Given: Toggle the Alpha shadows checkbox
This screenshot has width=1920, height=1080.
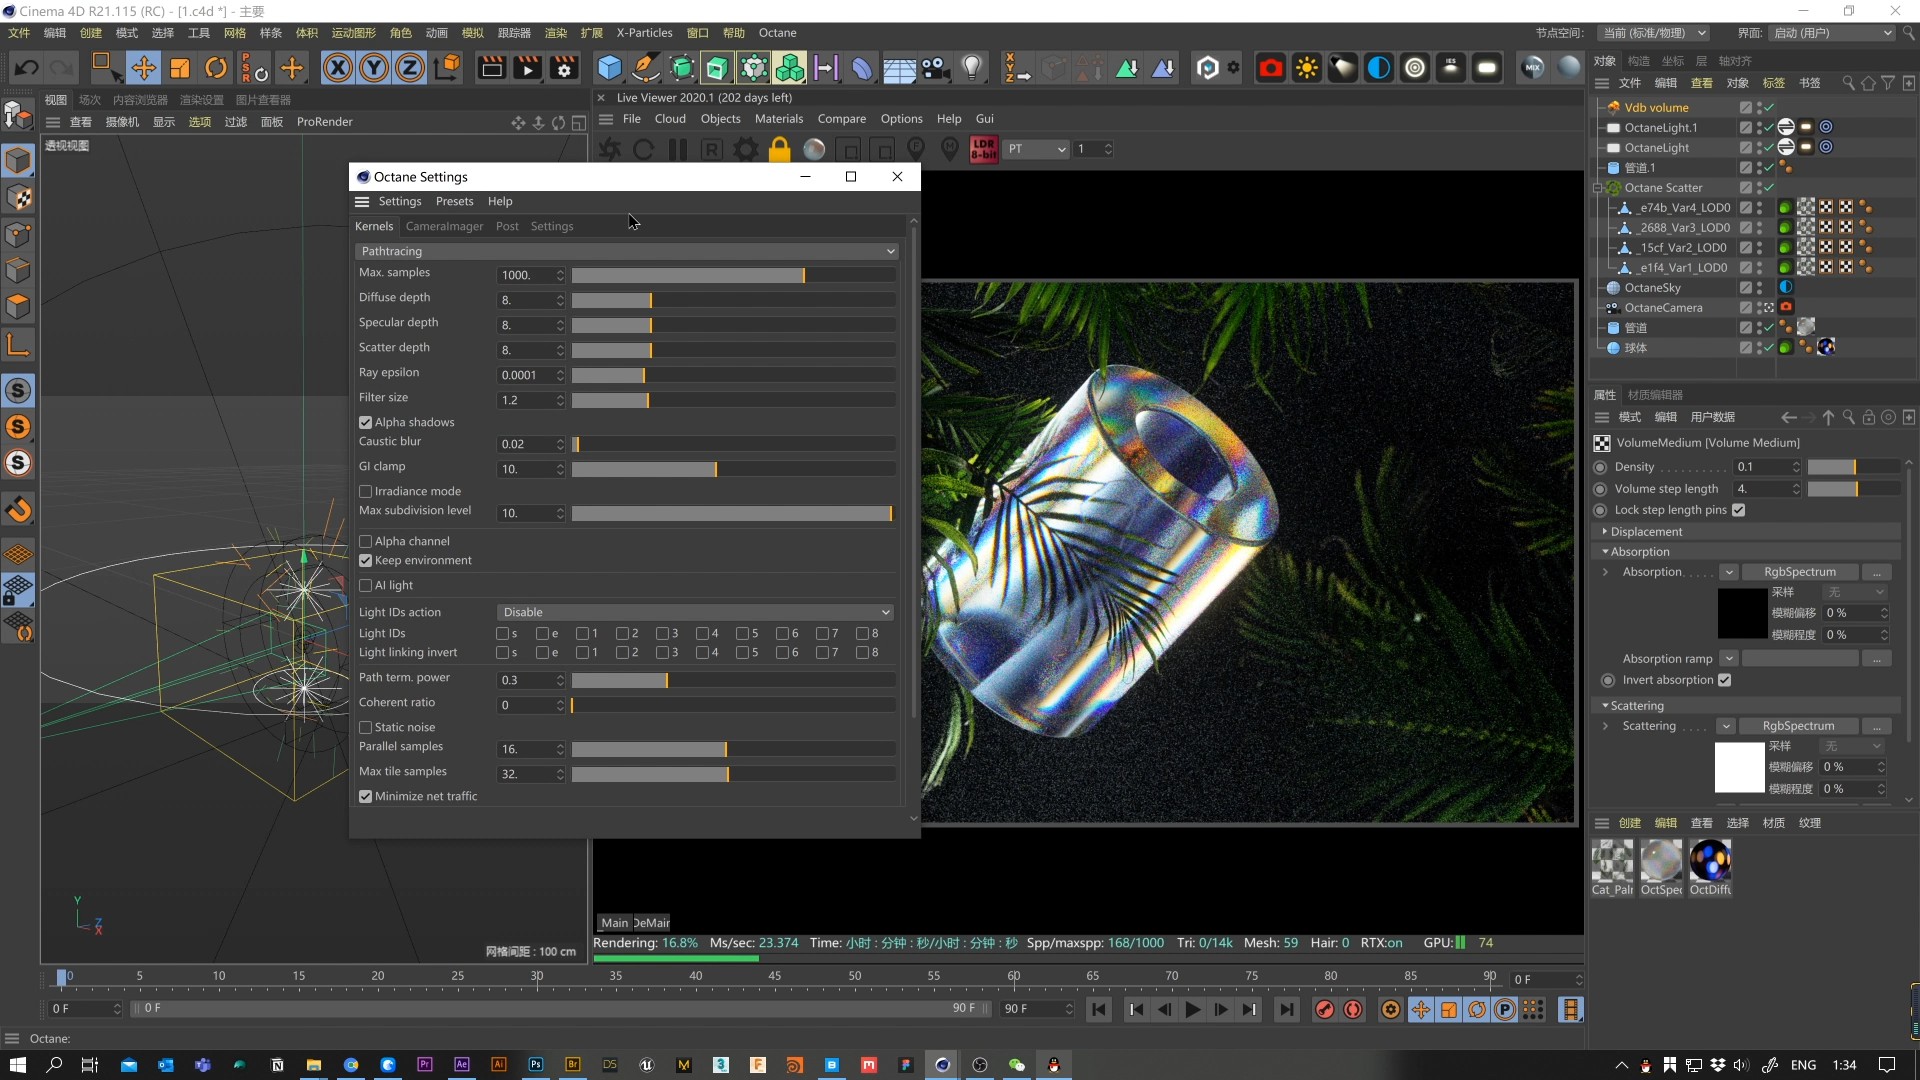Looking at the screenshot, I should (x=365, y=423).
